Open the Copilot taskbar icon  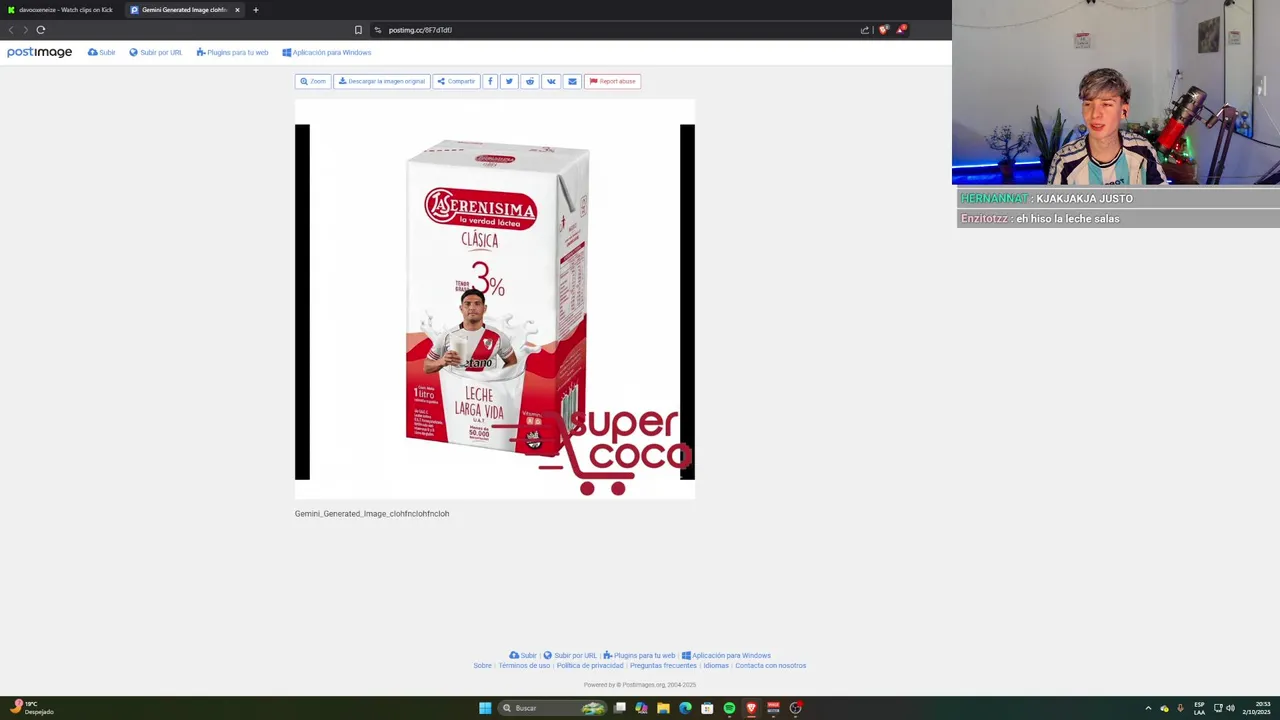coord(641,708)
